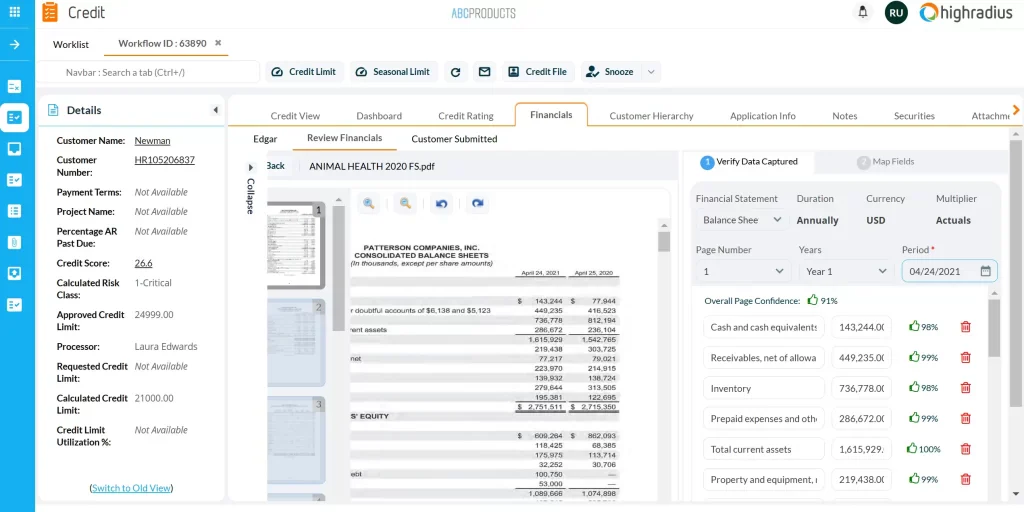Go to the Worklist tab
The image size is (1024, 512).
tap(71, 44)
